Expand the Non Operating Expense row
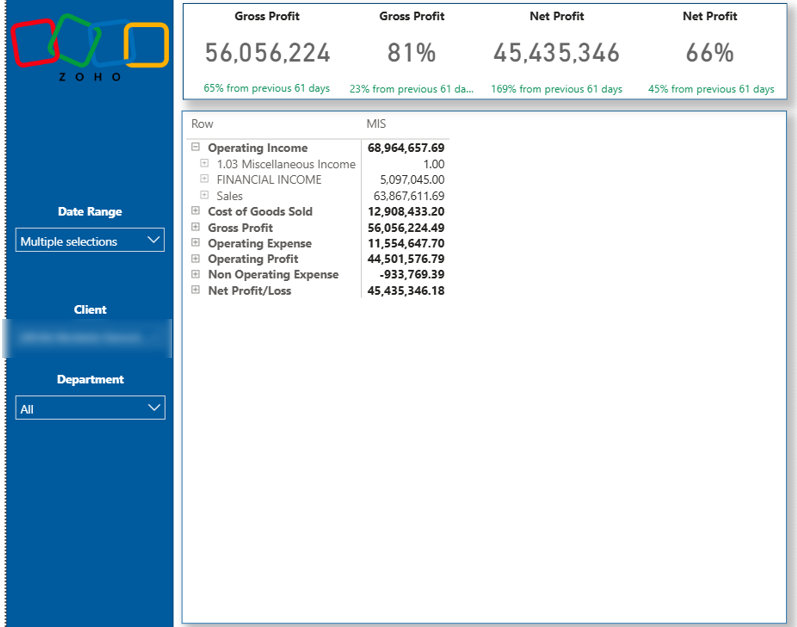Image resolution: width=797 pixels, height=627 pixels. [x=195, y=275]
